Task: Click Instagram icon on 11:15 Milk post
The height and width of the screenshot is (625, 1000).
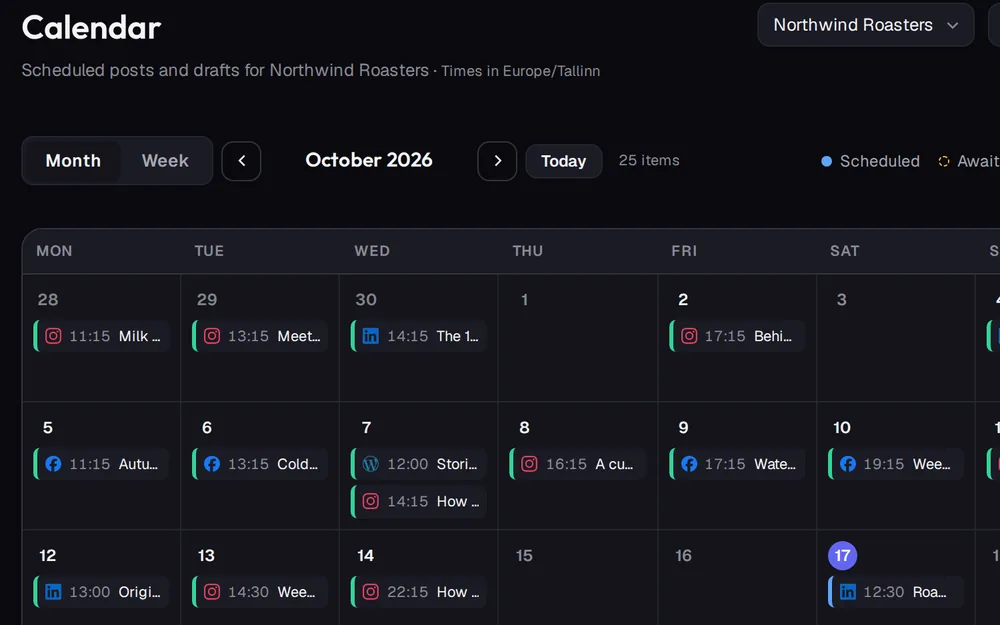Action: pos(54,336)
